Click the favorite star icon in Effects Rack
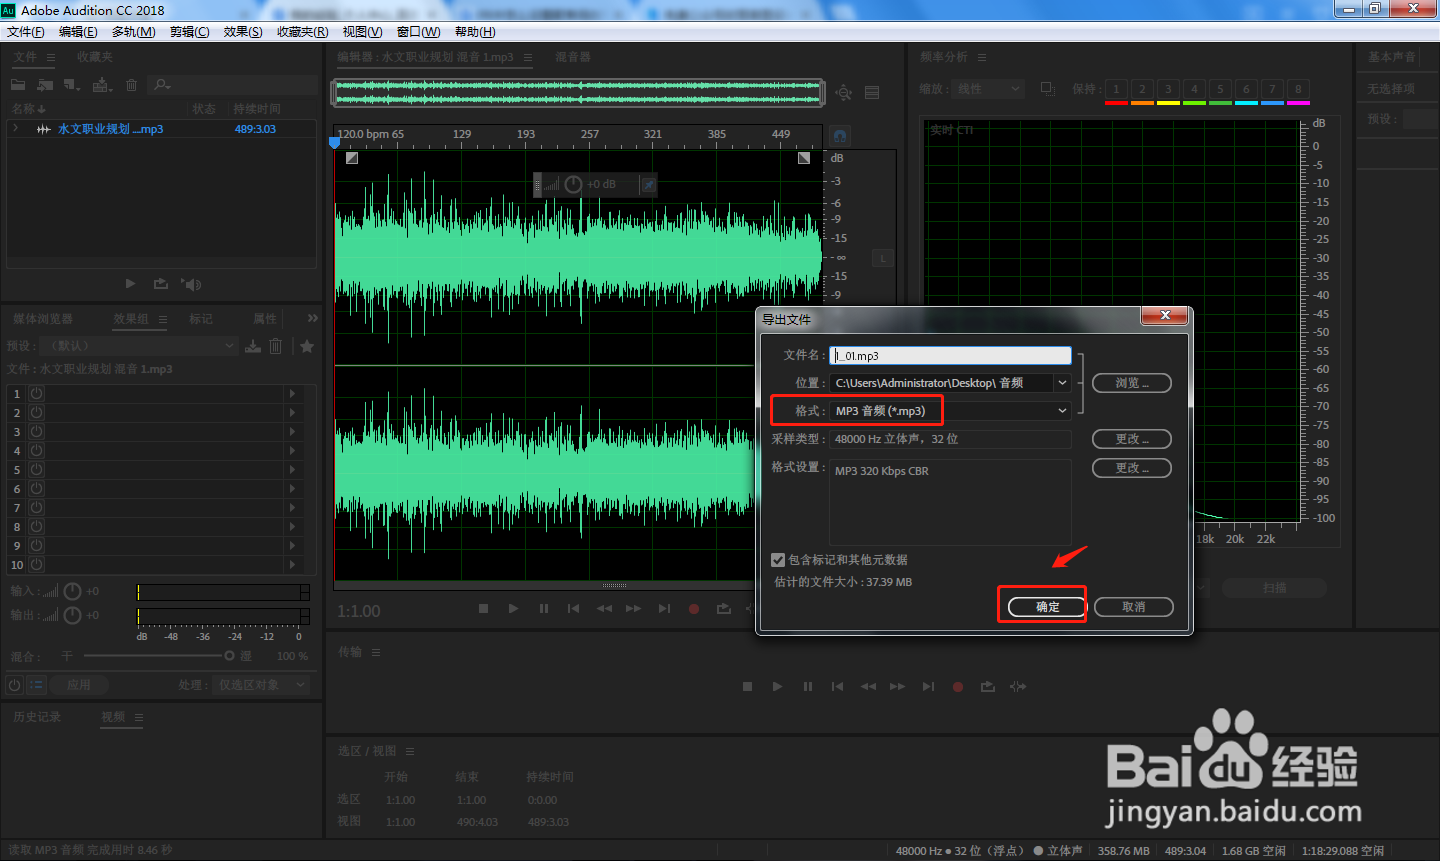1440x861 pixels. [307, 346]
